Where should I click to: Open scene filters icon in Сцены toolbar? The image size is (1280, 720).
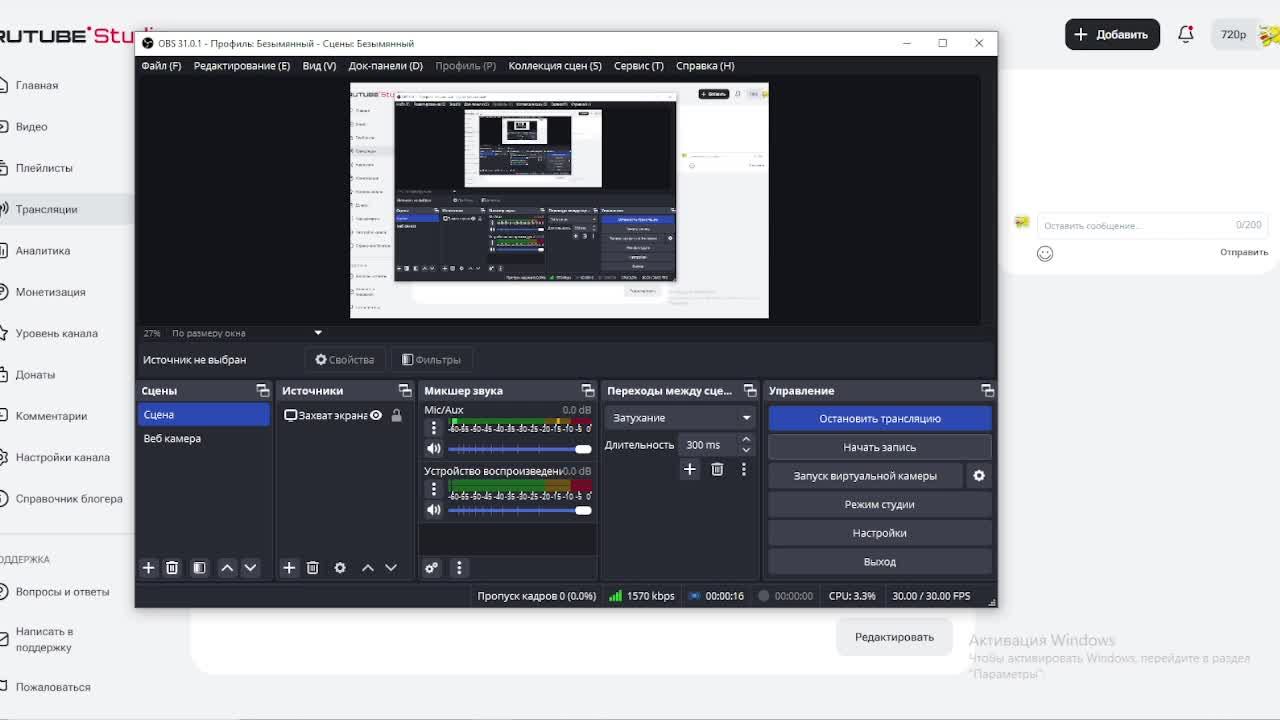pyautogui.click(x=199, y=568)
